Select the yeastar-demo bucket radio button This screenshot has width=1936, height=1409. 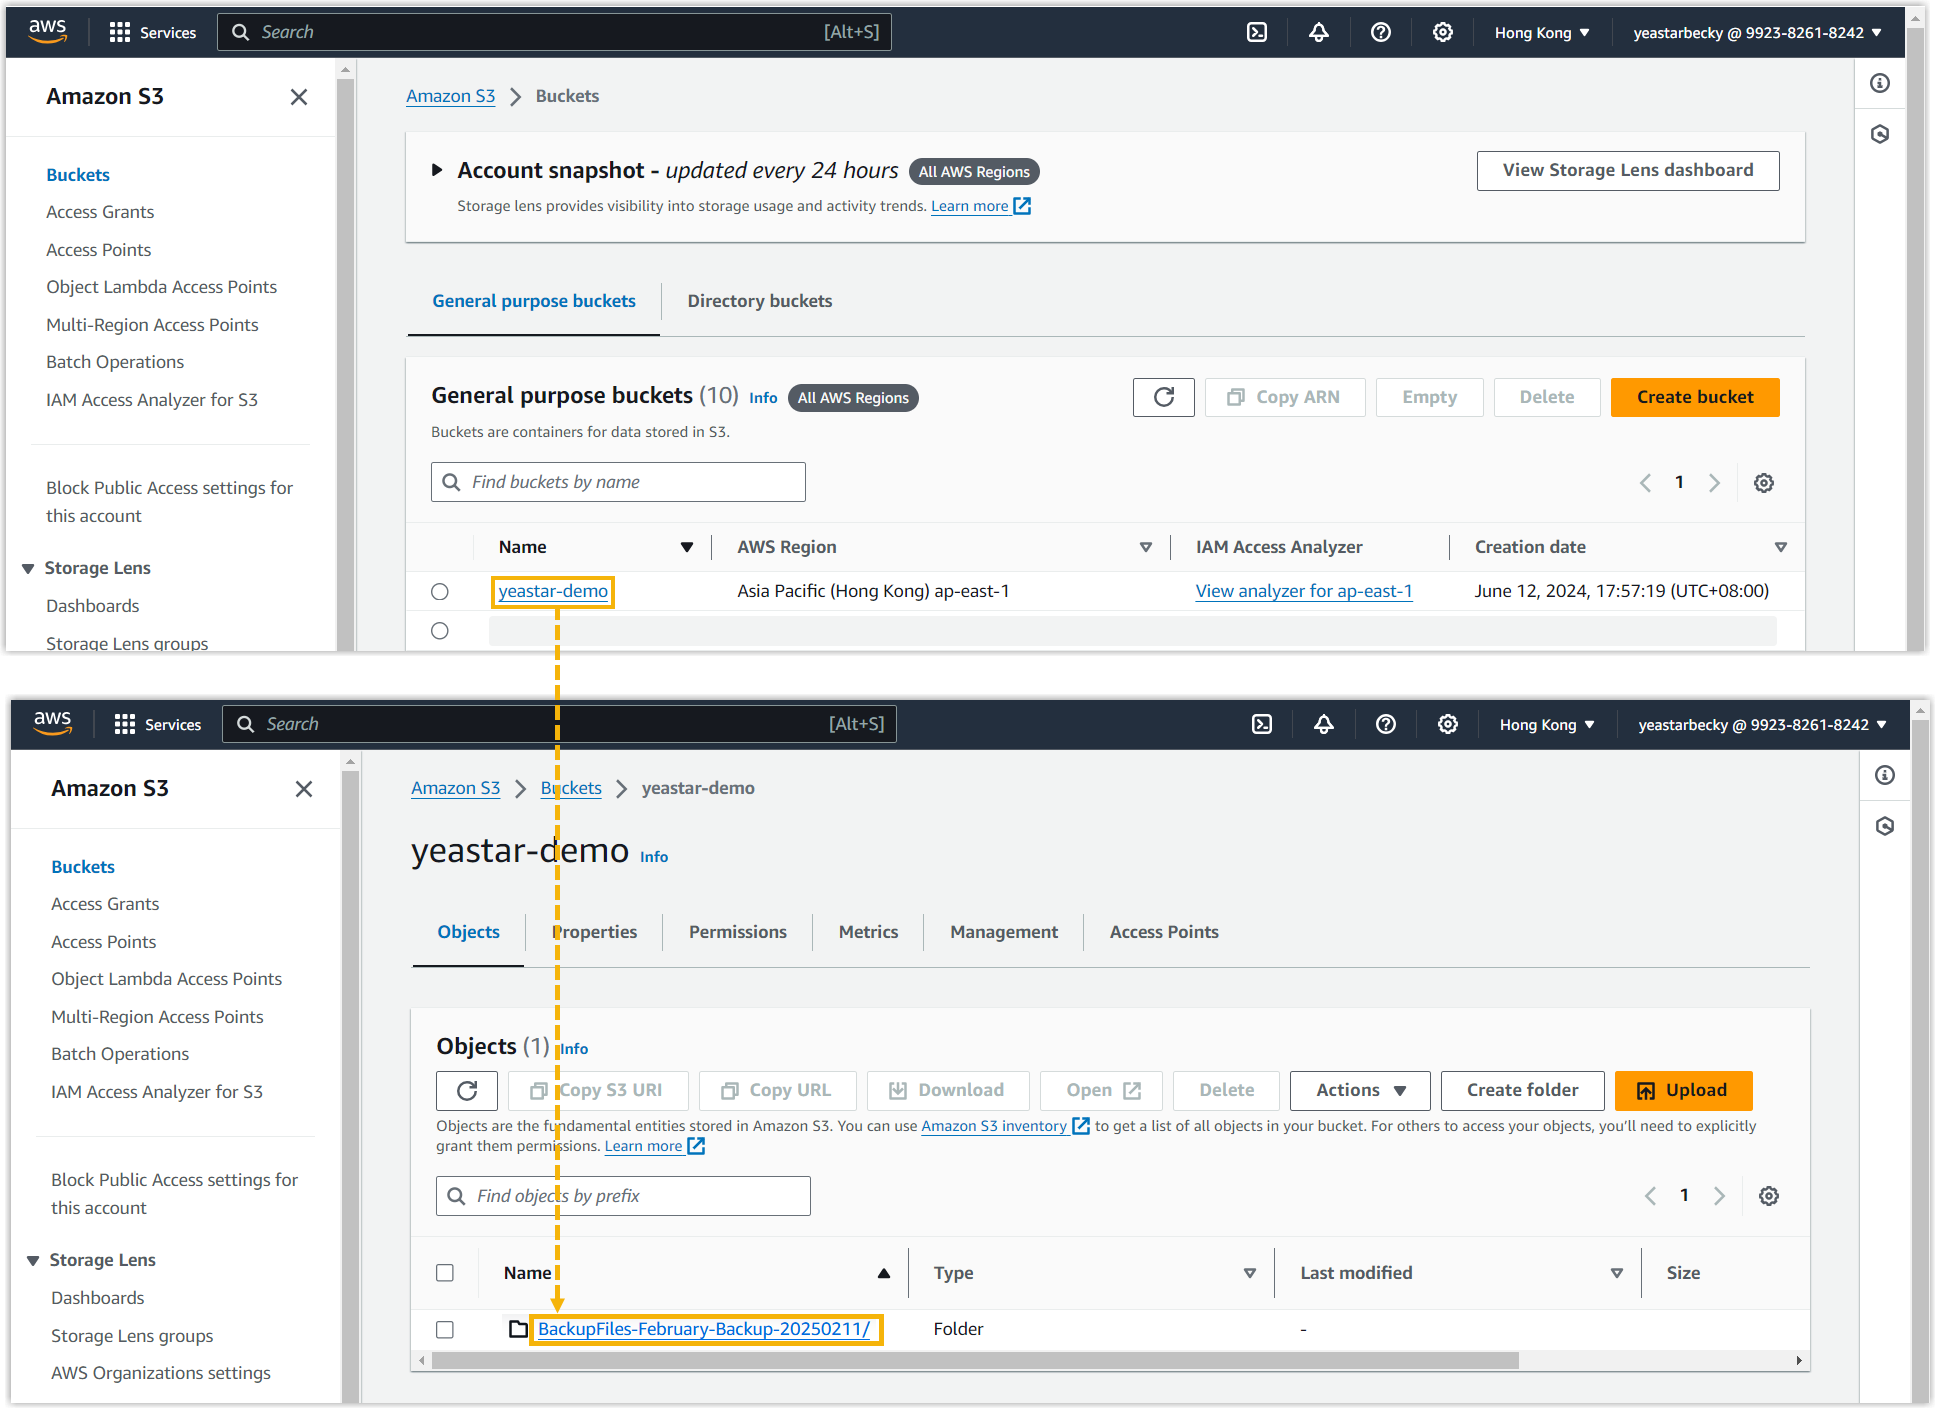440,592
